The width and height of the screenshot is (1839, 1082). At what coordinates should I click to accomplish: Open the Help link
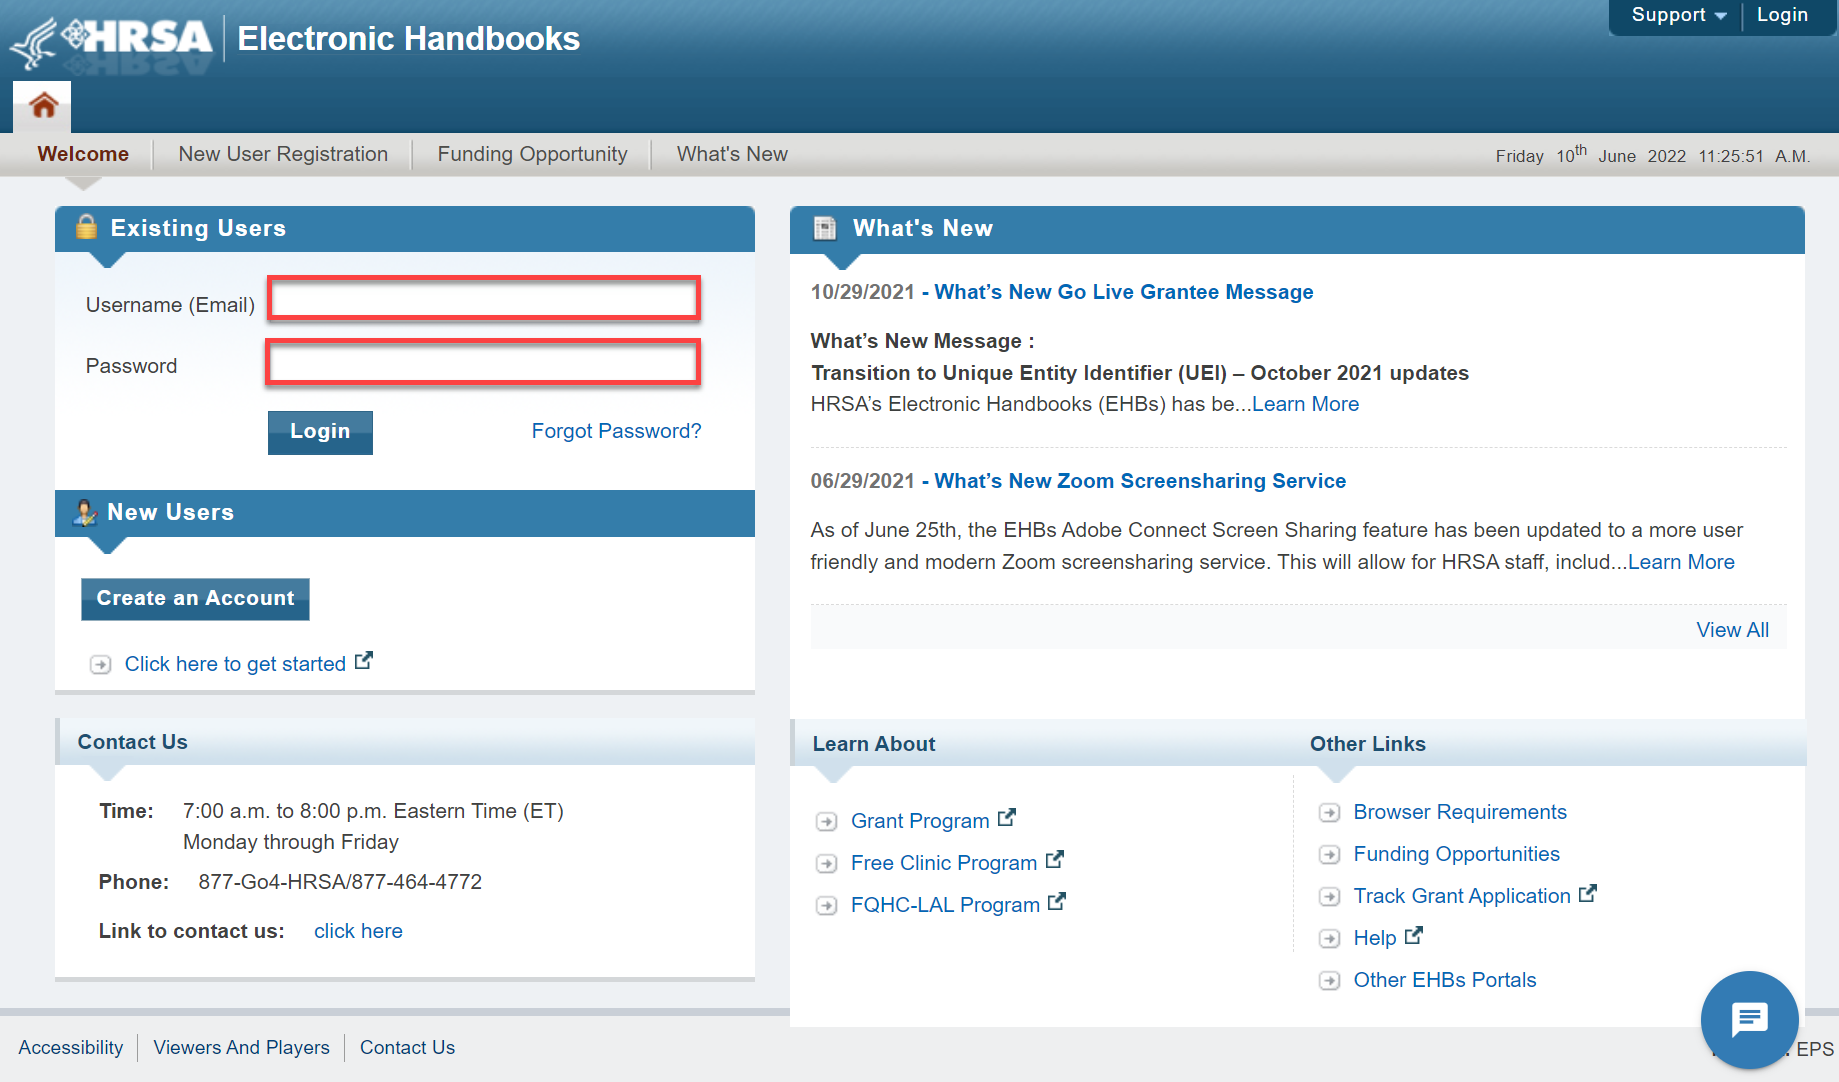[x=1375, y=938]
